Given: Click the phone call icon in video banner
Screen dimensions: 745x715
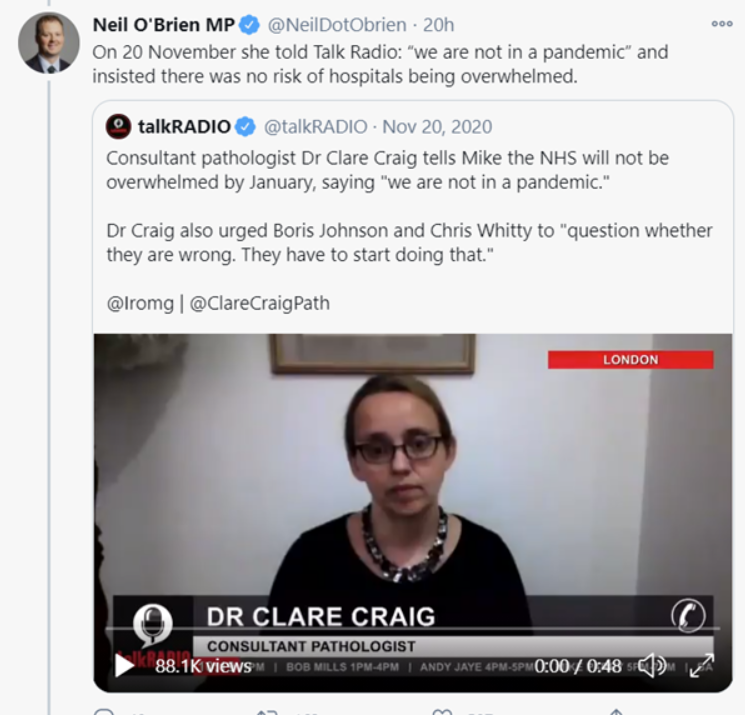Looking at the screenshot, I should (x=688, y=616).
